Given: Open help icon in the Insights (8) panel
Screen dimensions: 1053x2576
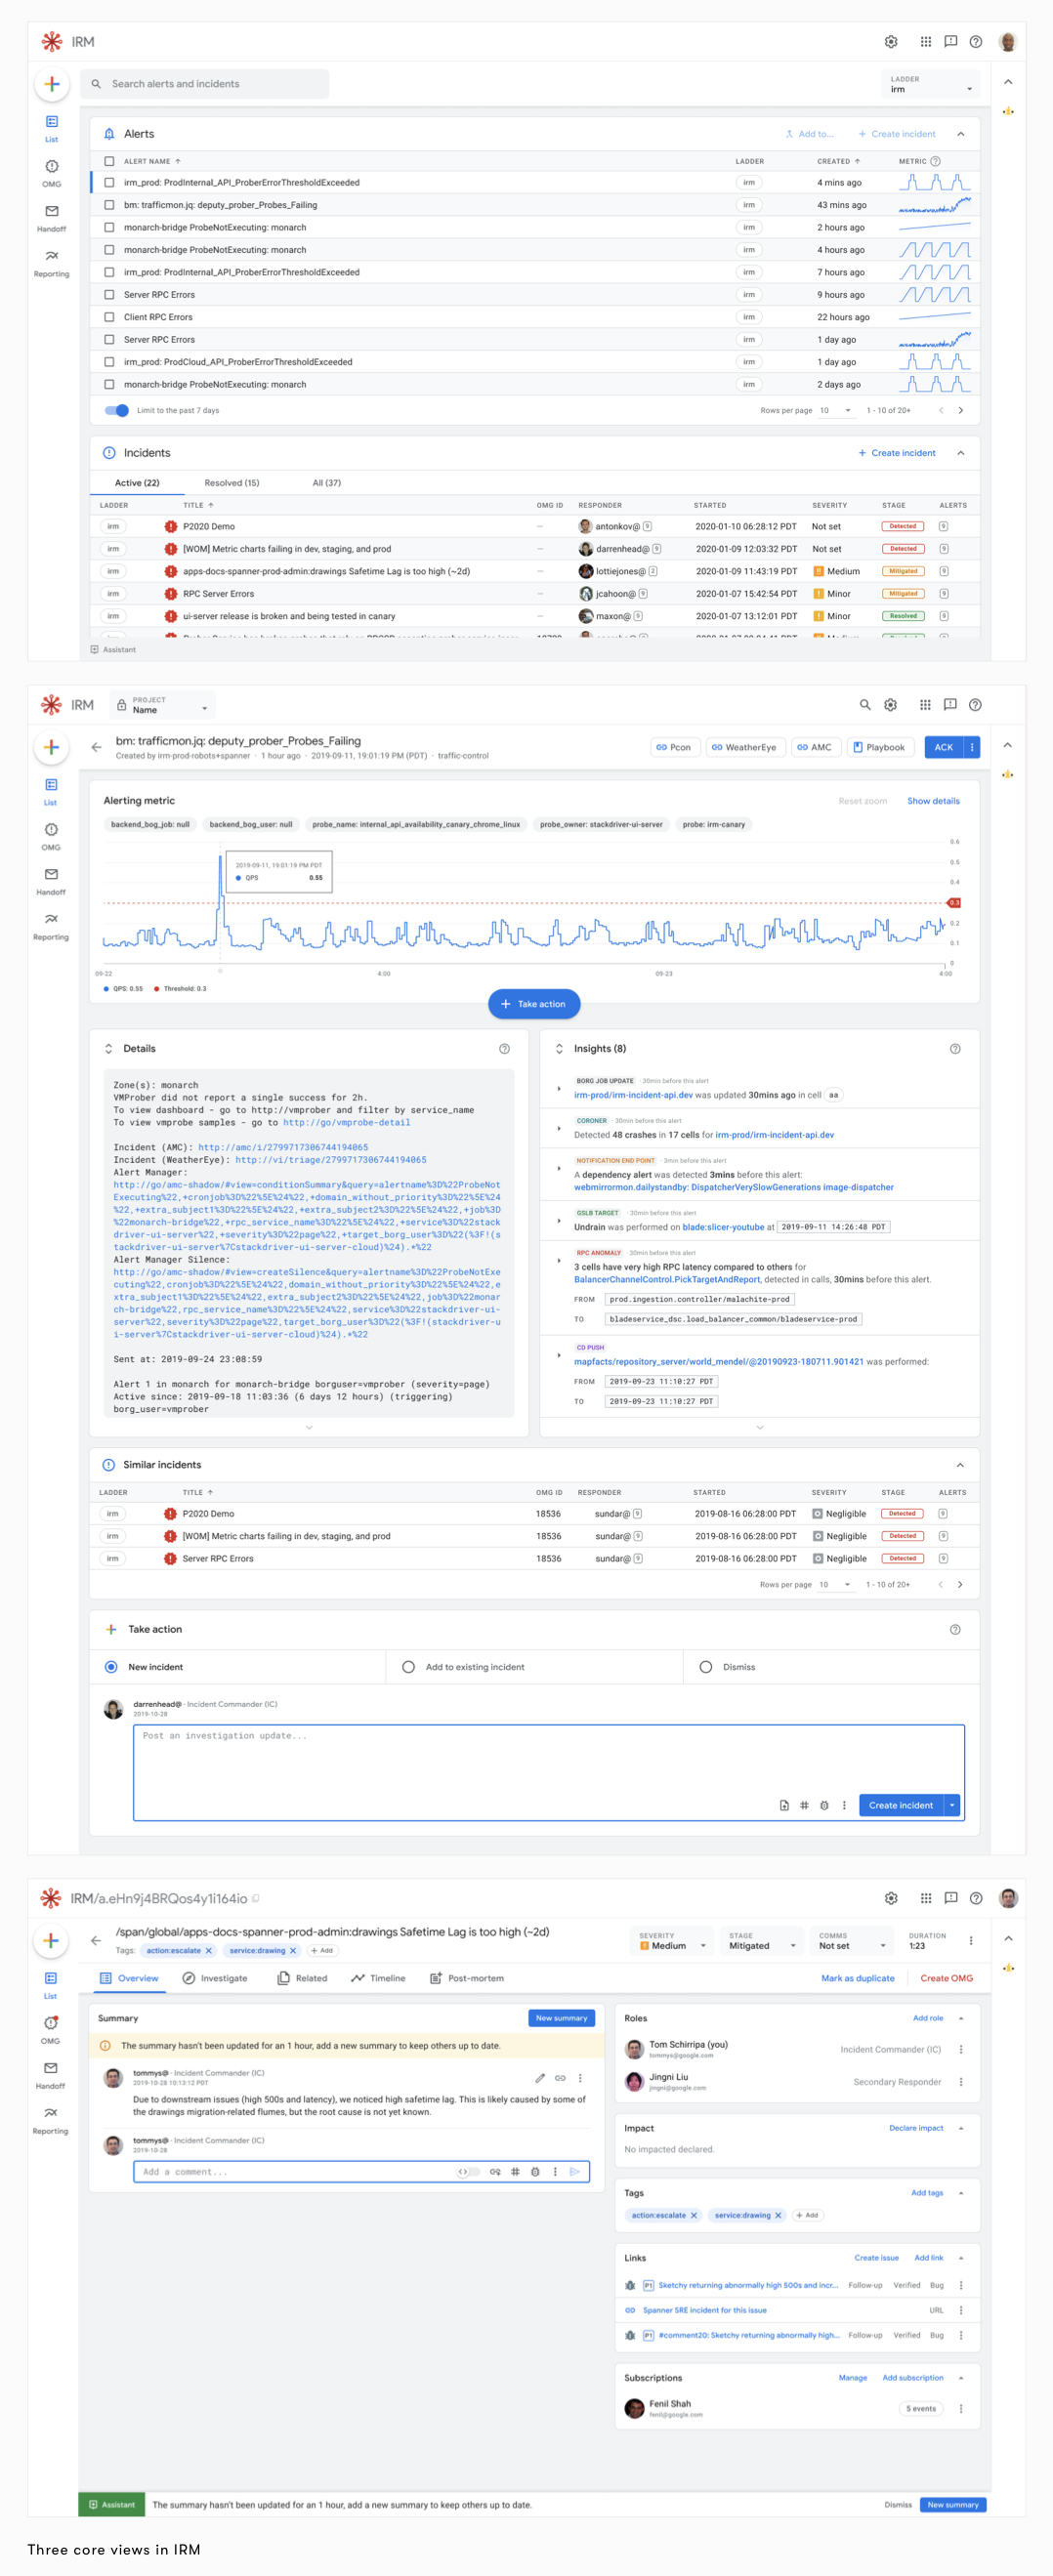Looking at the screenshot, I should 955,1049.
